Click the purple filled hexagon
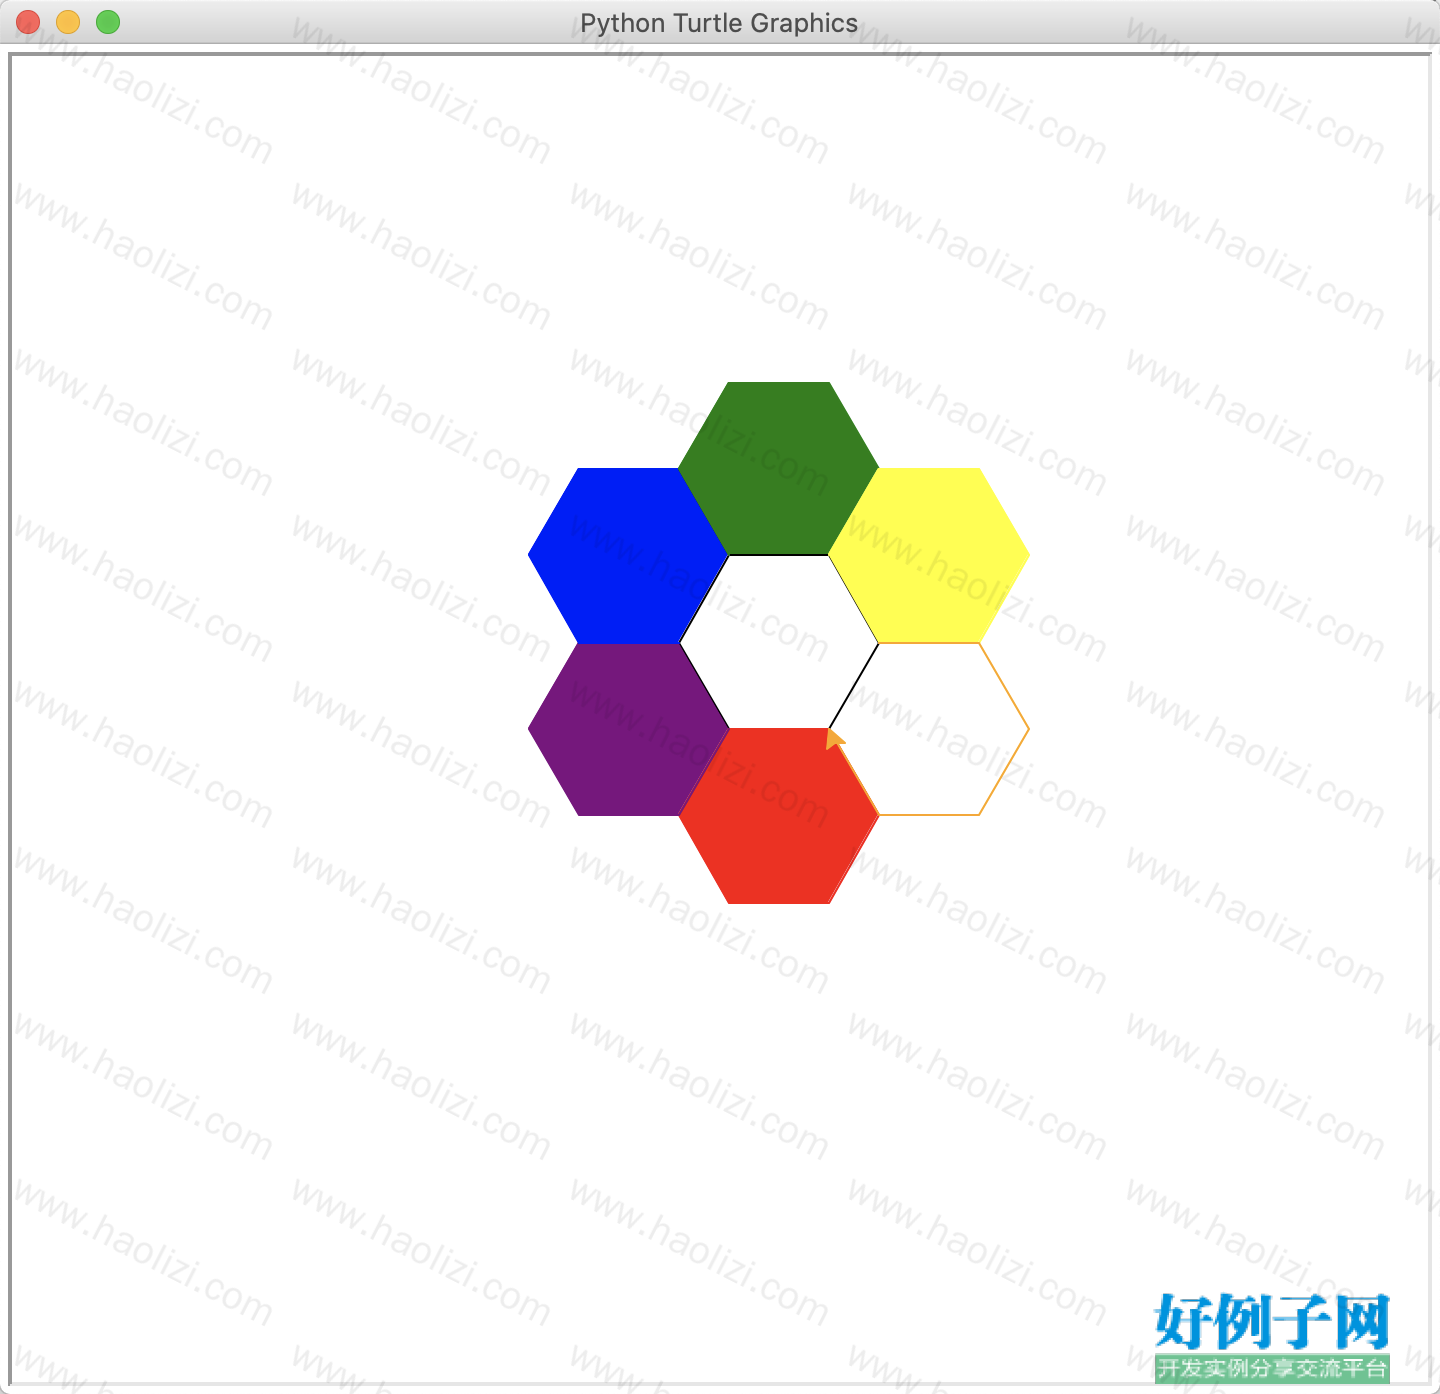Viewport: 1440px width, 1394px height. (628, 729)
